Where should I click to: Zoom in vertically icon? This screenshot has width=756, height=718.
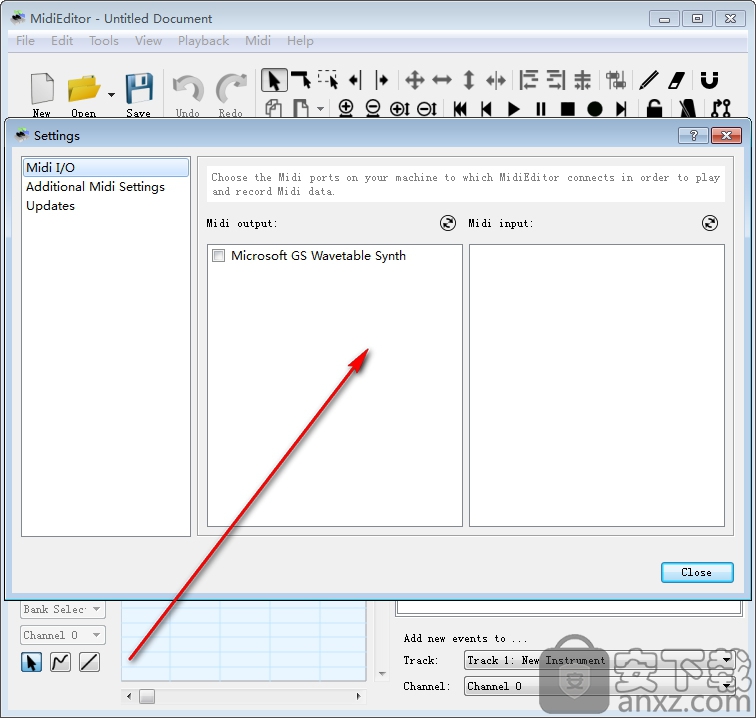tap(400, 109)
